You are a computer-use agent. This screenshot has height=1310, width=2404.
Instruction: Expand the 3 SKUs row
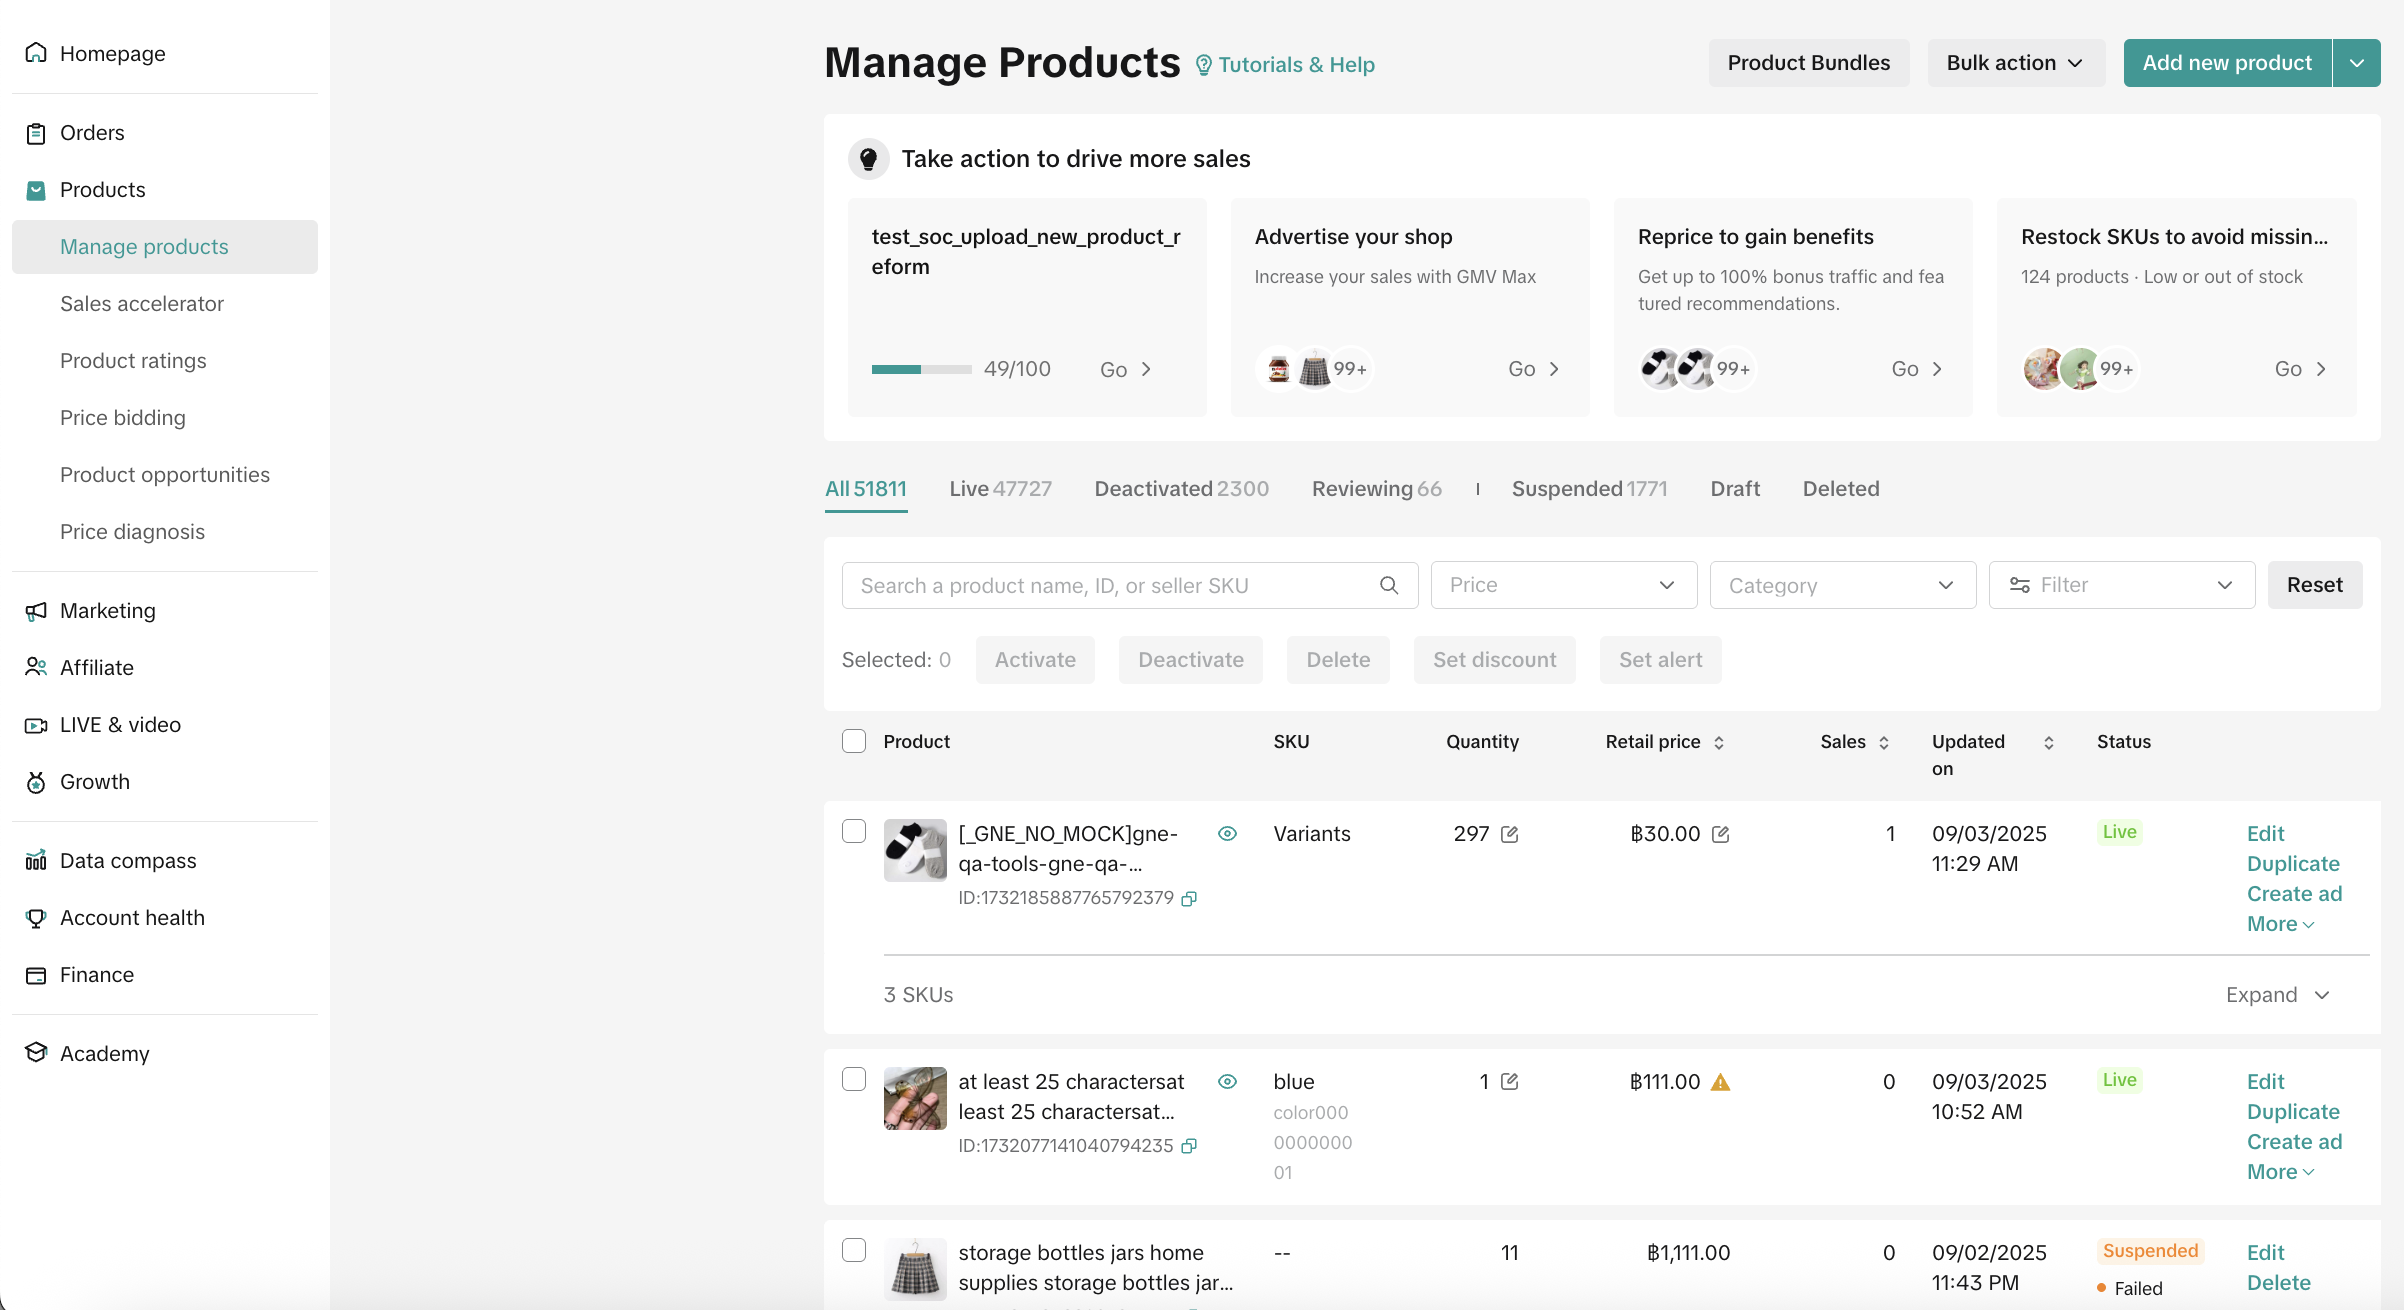2278,995
